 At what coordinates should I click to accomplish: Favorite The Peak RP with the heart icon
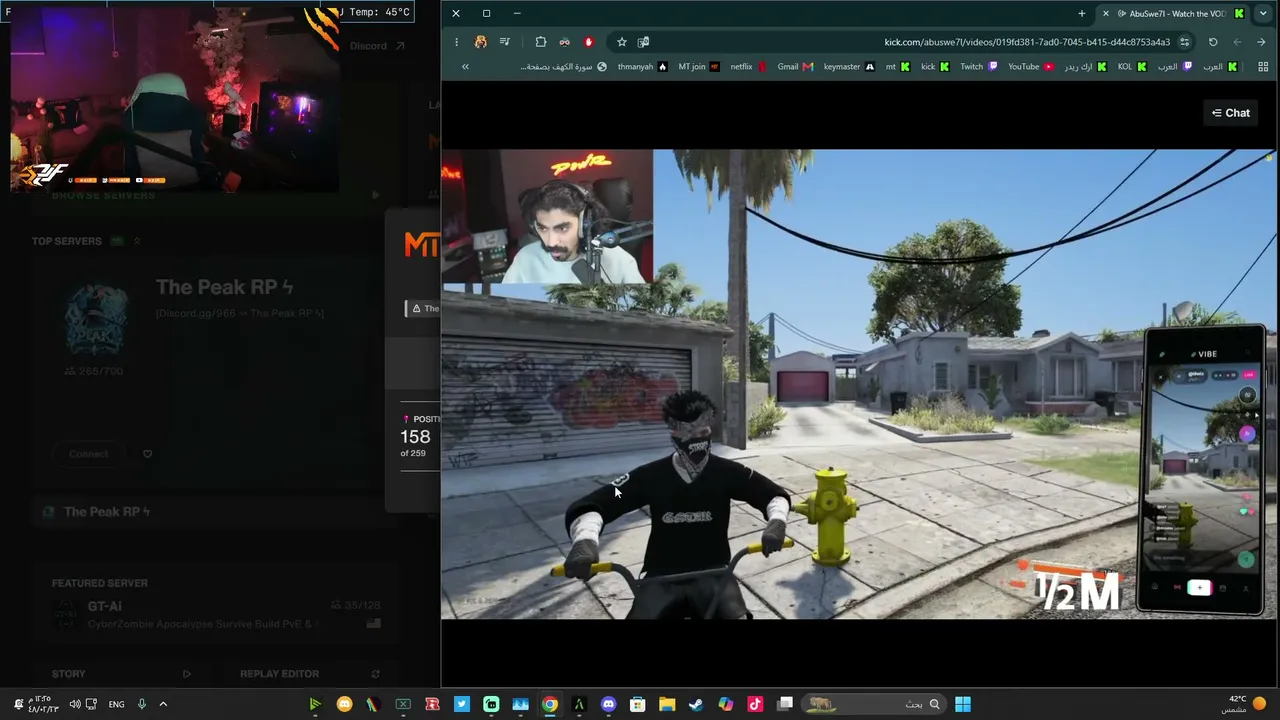point(147,454)
